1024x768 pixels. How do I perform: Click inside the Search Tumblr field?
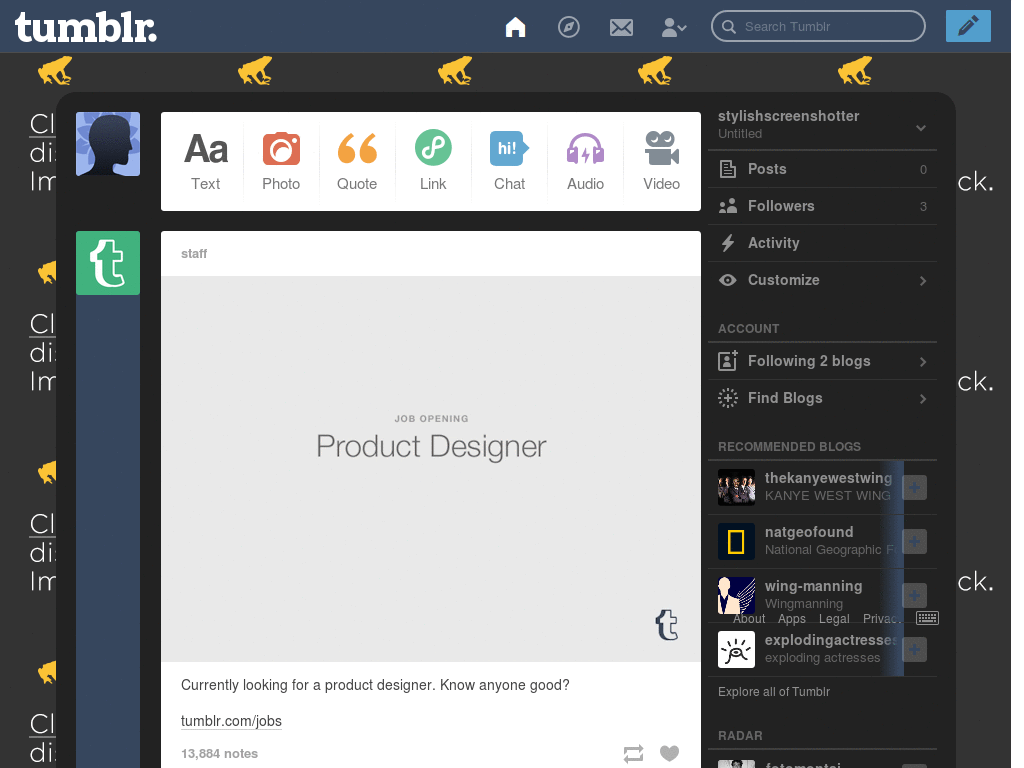(818, 26)
